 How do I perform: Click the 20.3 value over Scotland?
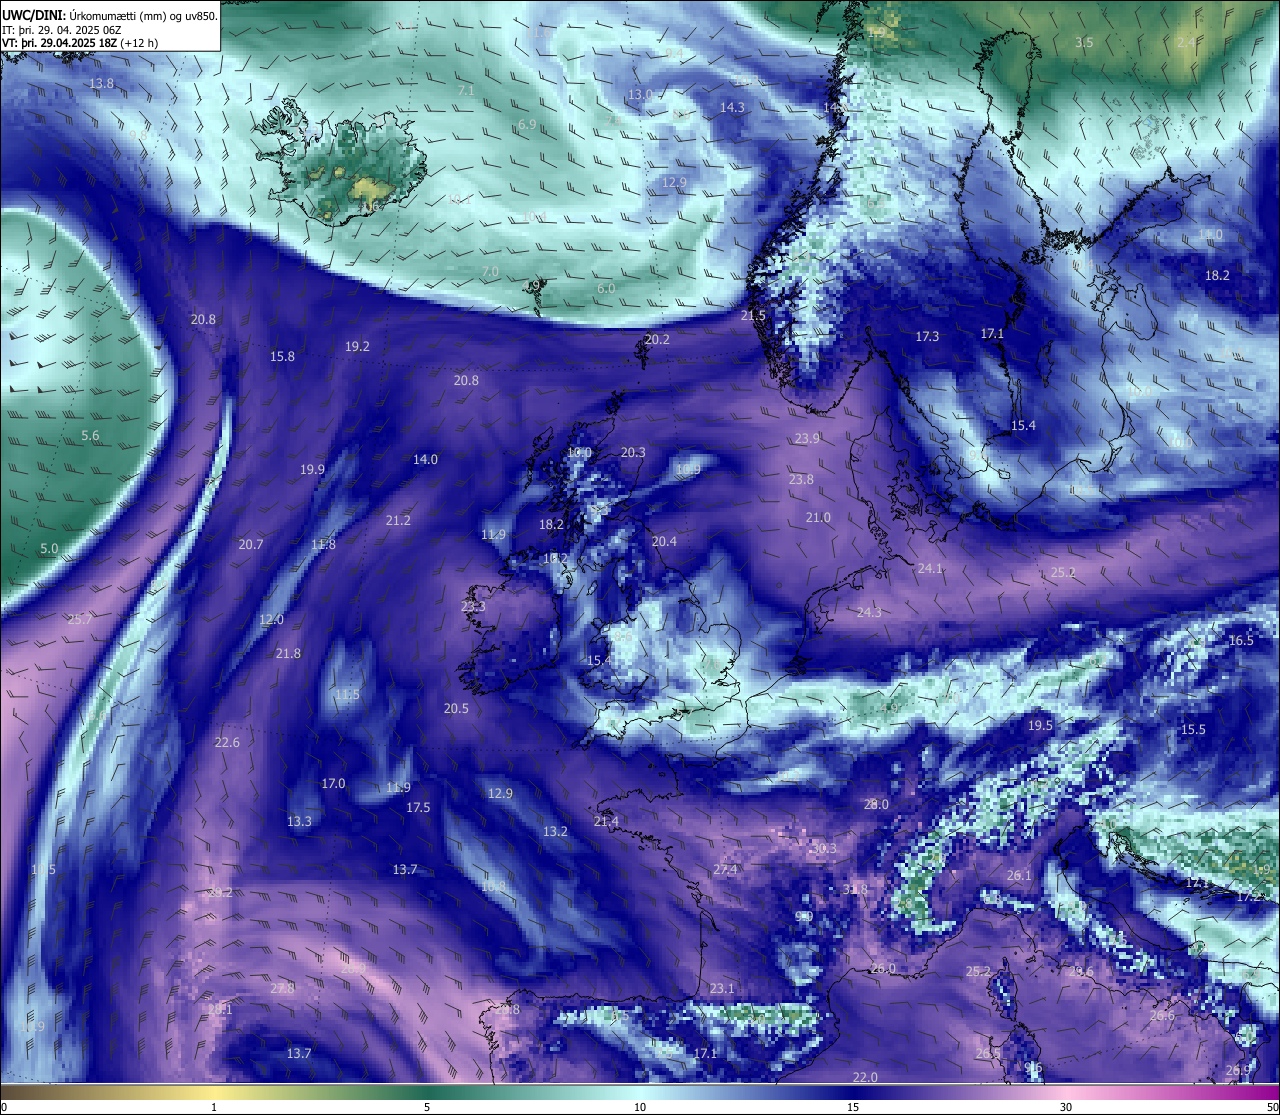click(633, 453)
